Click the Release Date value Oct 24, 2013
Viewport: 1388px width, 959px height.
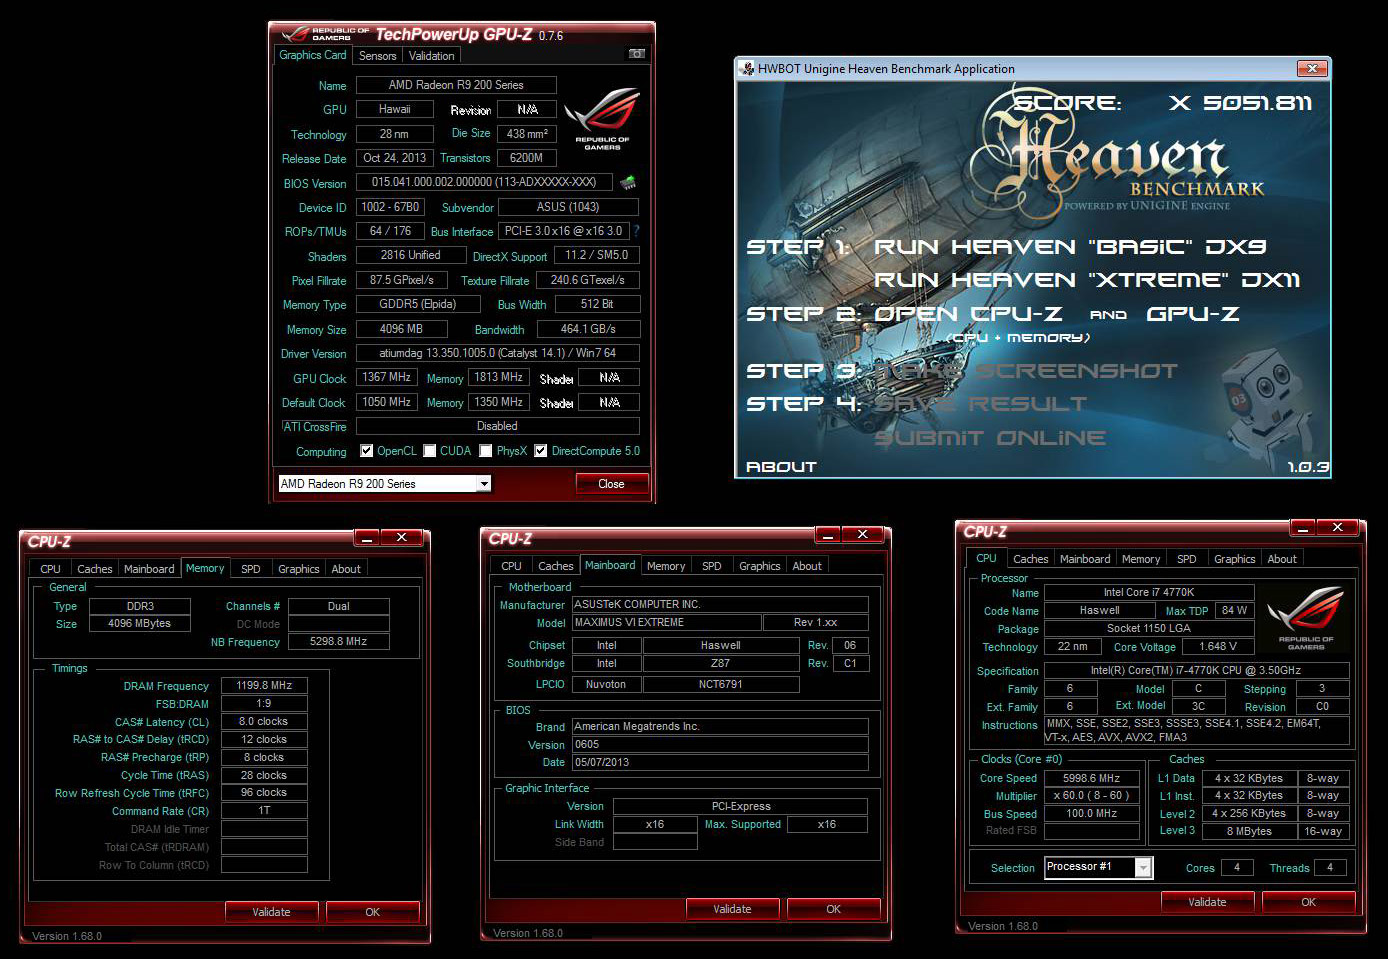[x=395, y=158]
